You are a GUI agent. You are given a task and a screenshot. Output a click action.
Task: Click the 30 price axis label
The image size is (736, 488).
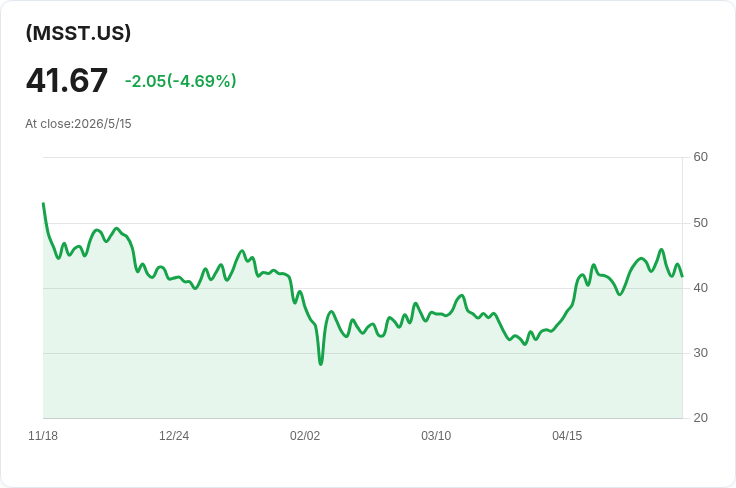700,353
